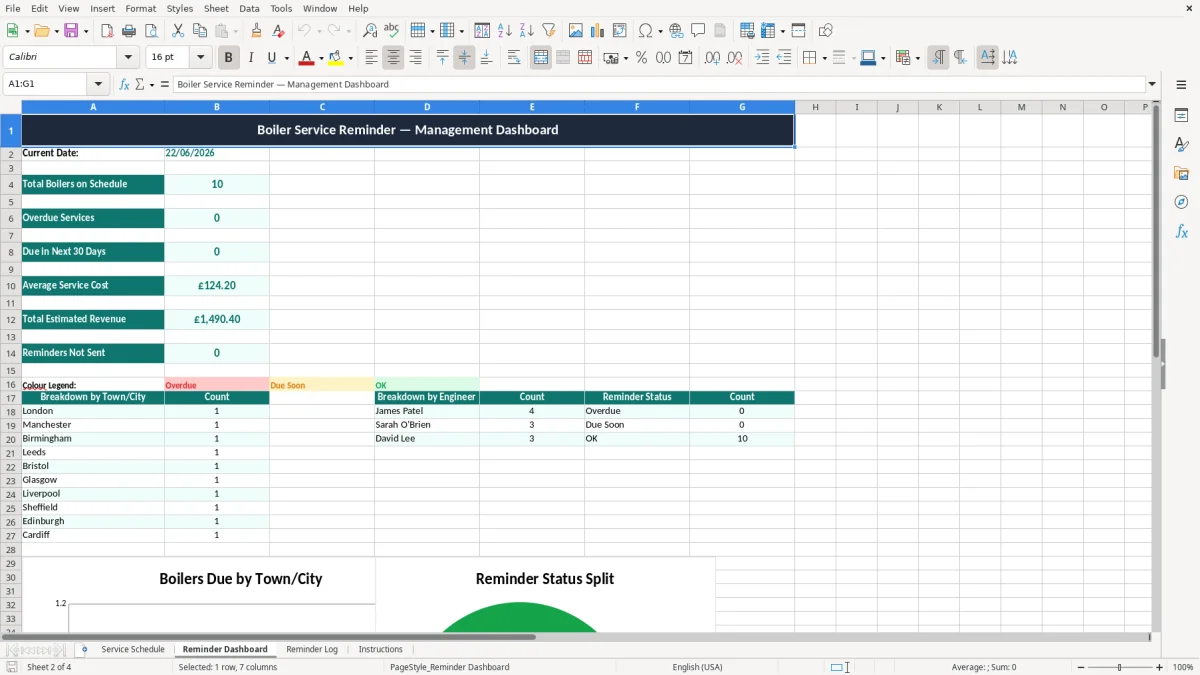
Task: Toggle Underline formatting
Action: [x=272, y=58]
